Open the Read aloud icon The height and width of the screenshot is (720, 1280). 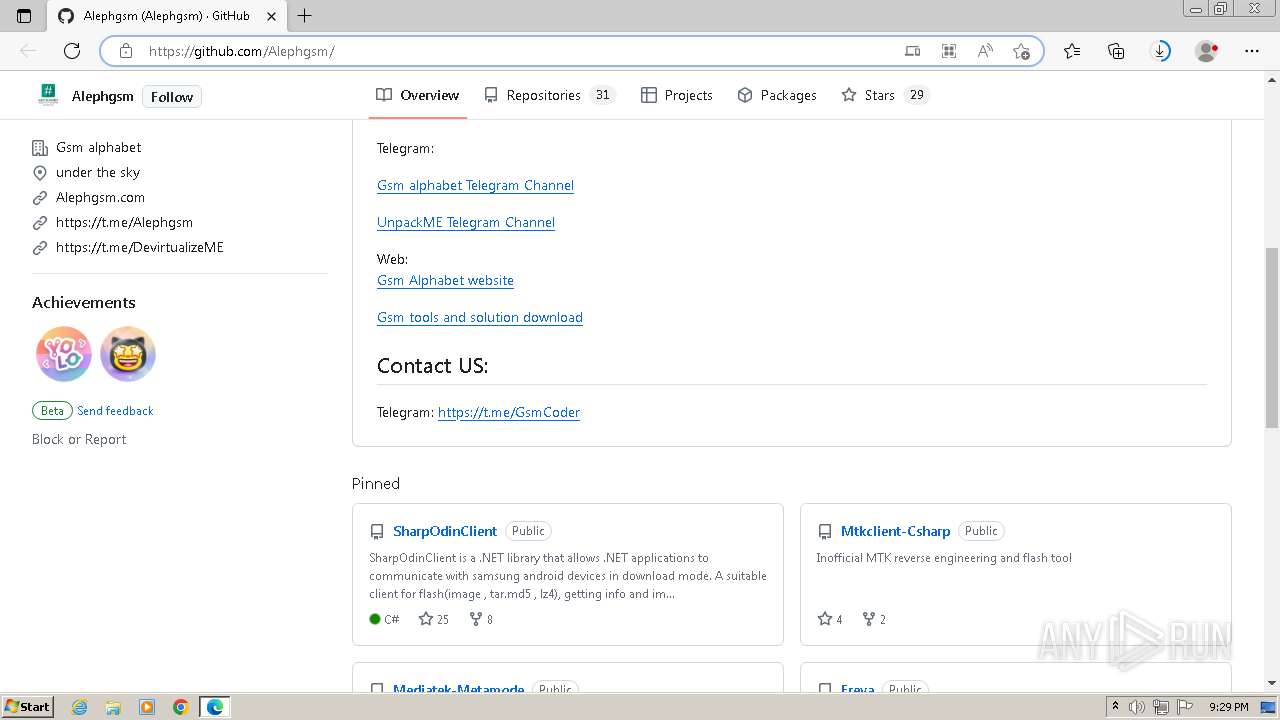(x=985, y=51)
